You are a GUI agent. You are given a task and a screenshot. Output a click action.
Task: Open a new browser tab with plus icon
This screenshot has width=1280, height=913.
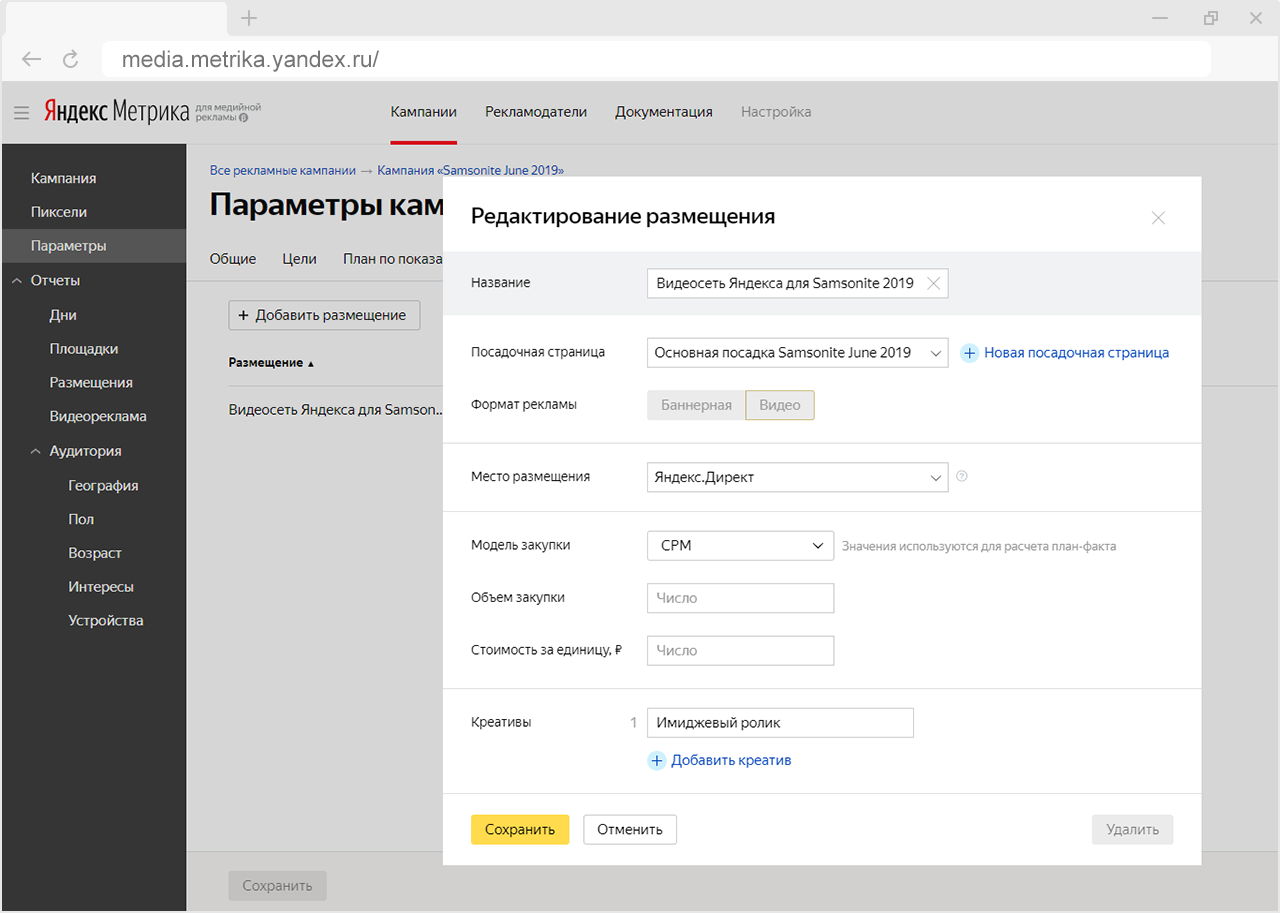point(249,18)
